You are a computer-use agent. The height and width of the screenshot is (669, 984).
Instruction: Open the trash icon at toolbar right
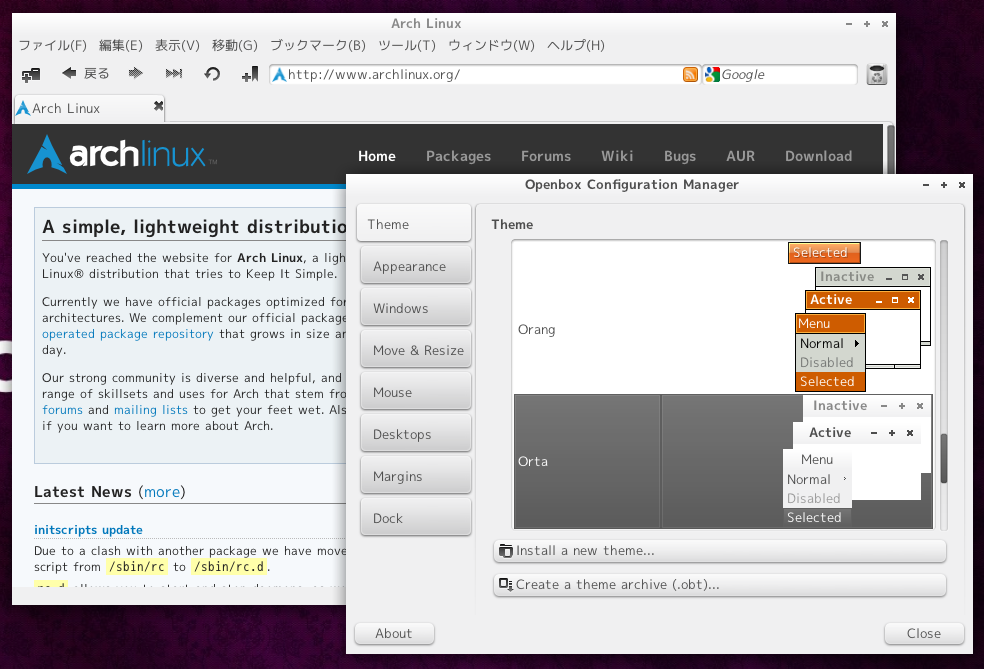(876, 75)
